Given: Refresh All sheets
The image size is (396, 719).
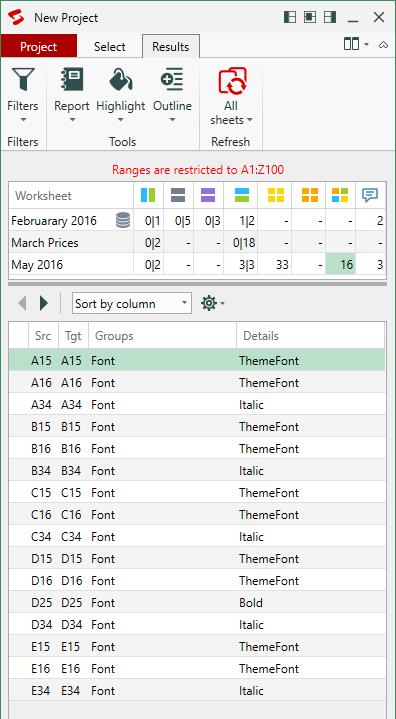Looking at the screenshot, I should (x=231, y=95).
